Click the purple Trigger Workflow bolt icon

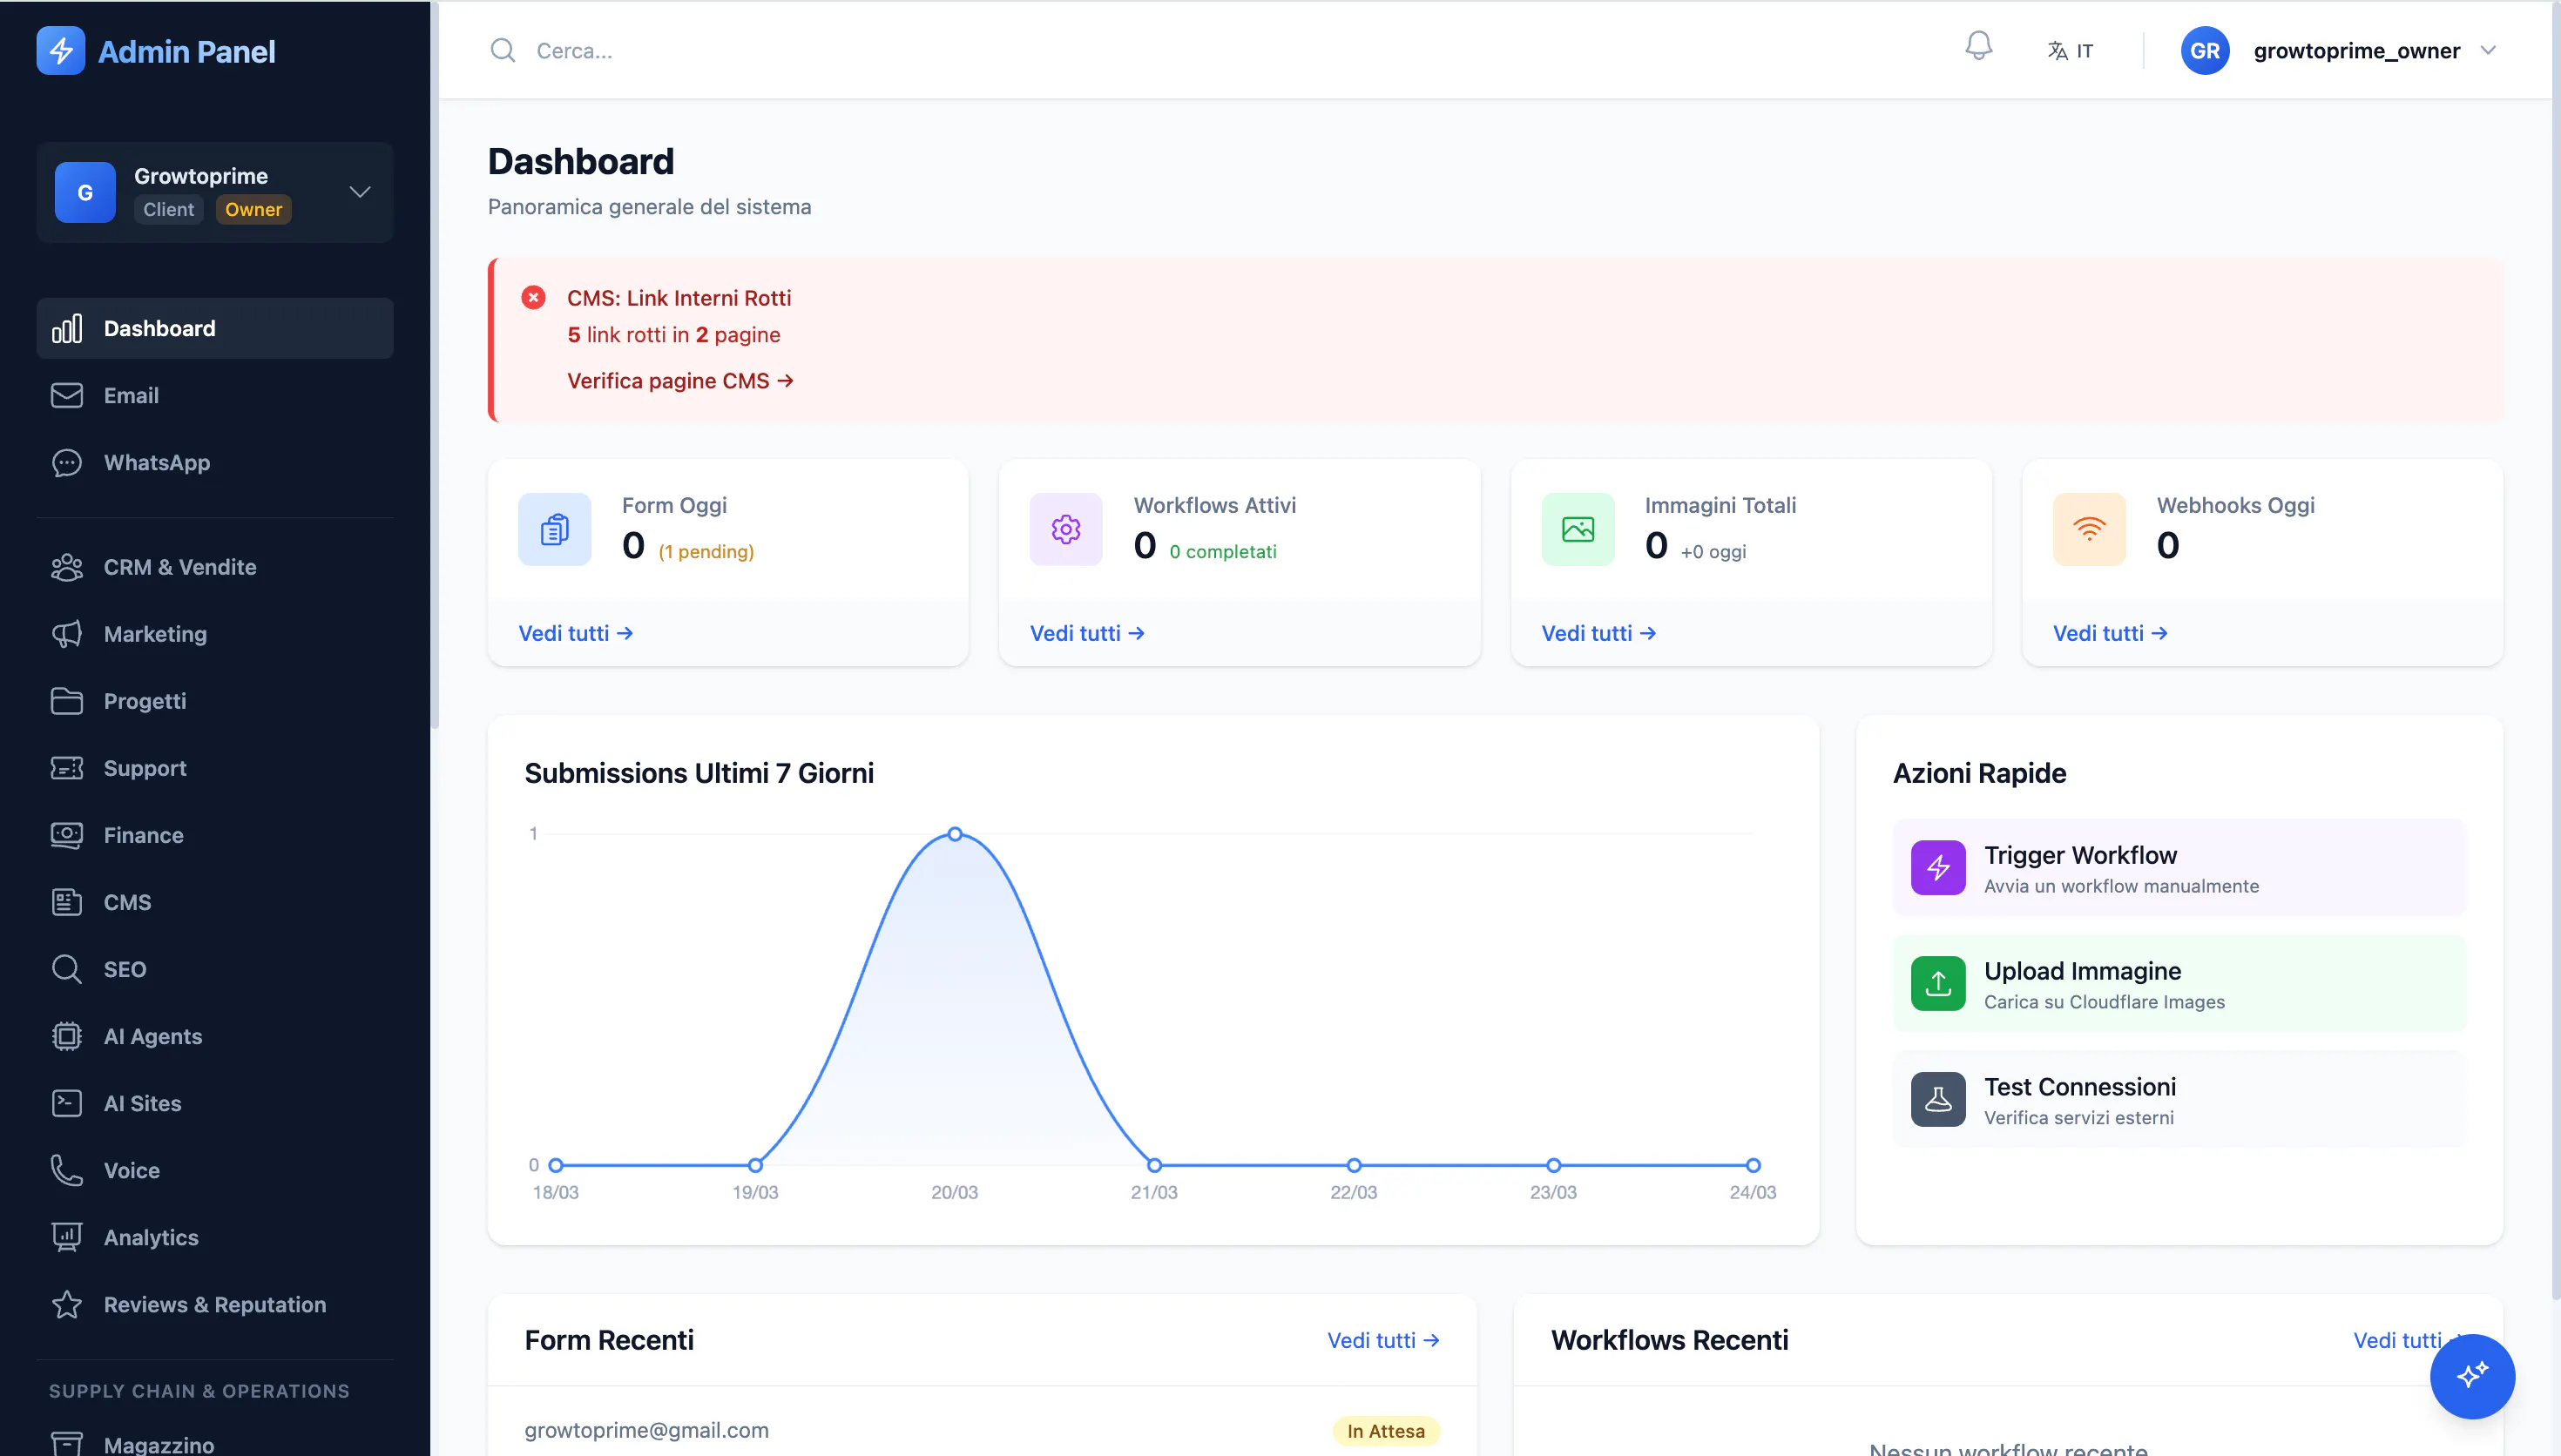[x=1938, y=867]
